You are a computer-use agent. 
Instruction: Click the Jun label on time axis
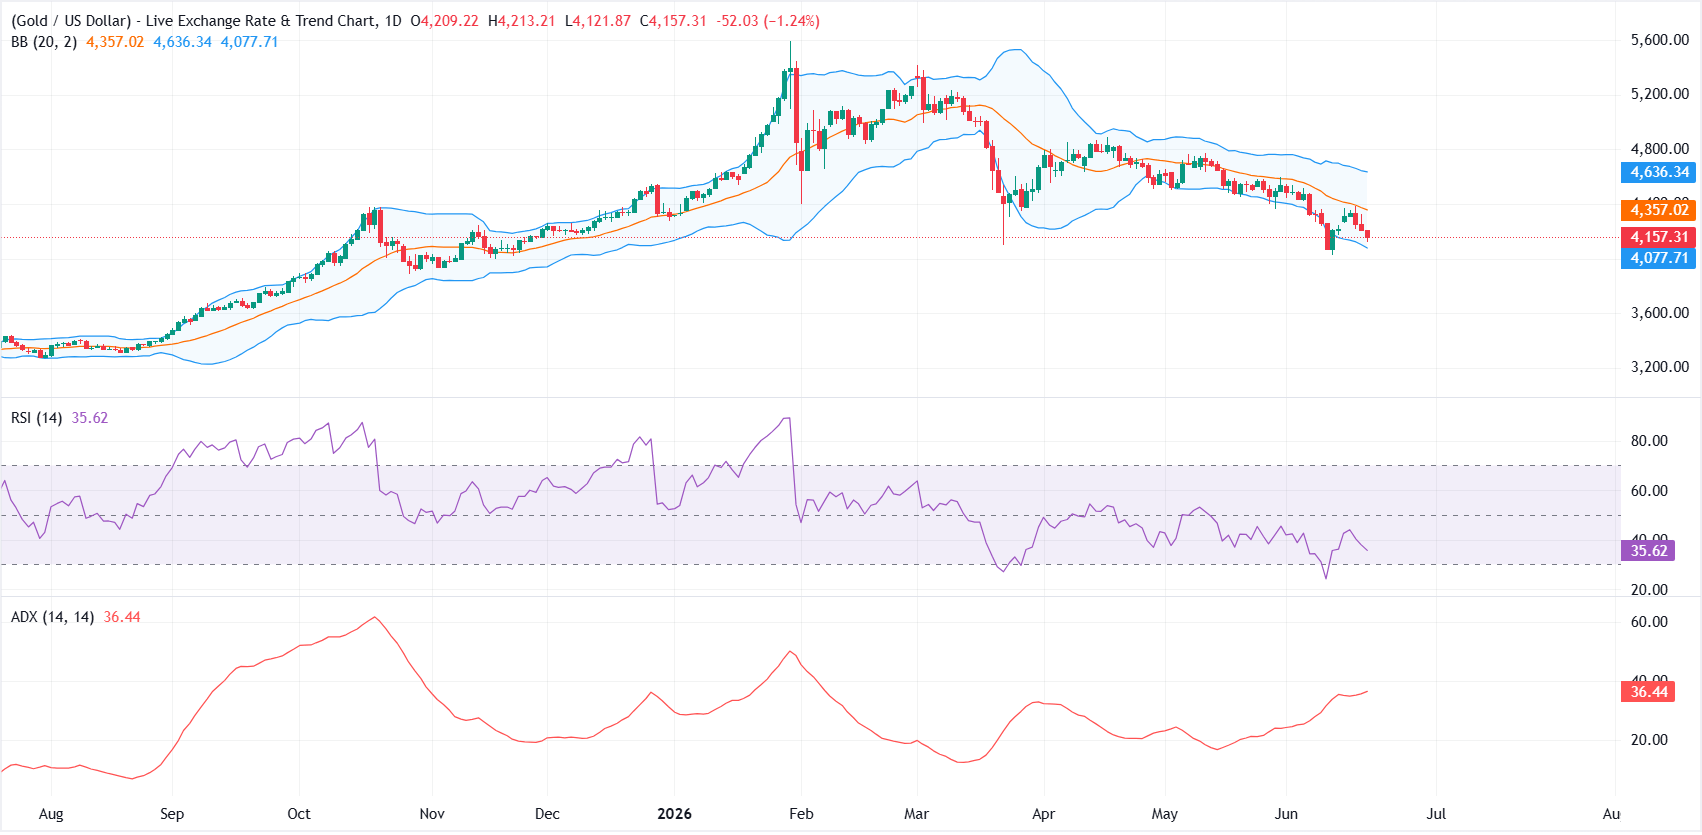tap(1286, 814)
